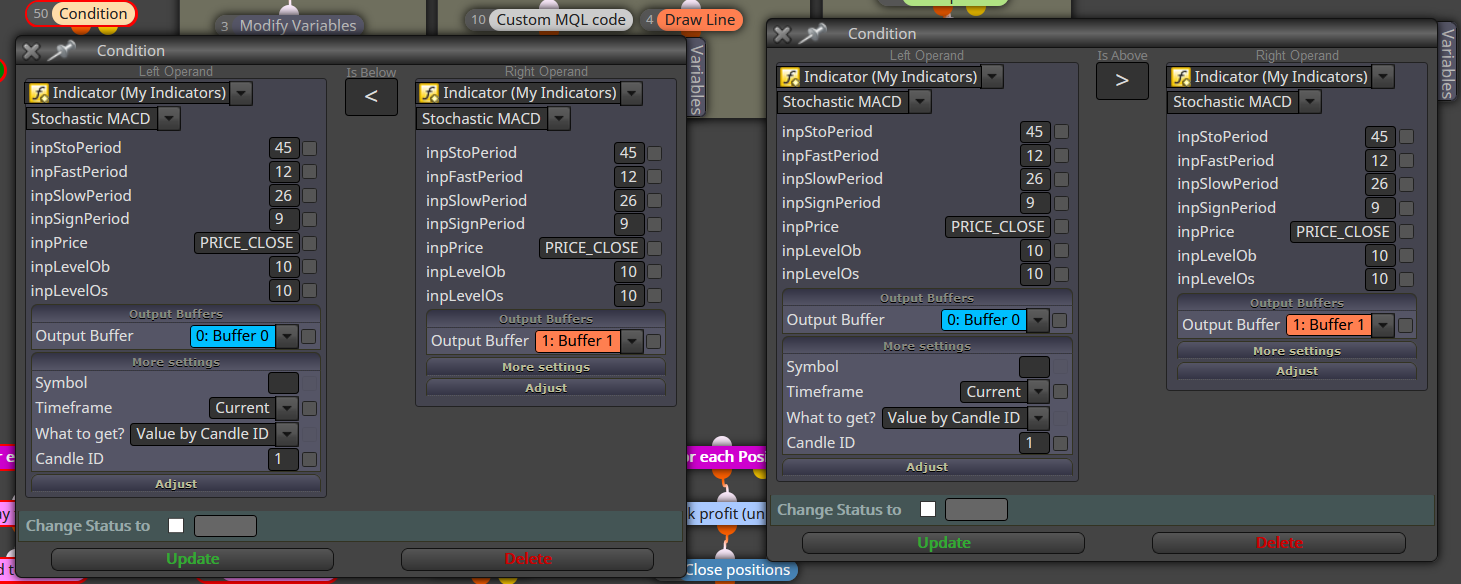Click Symbol input field in left dialog
Screen dimensions: 1461x584
283,383
